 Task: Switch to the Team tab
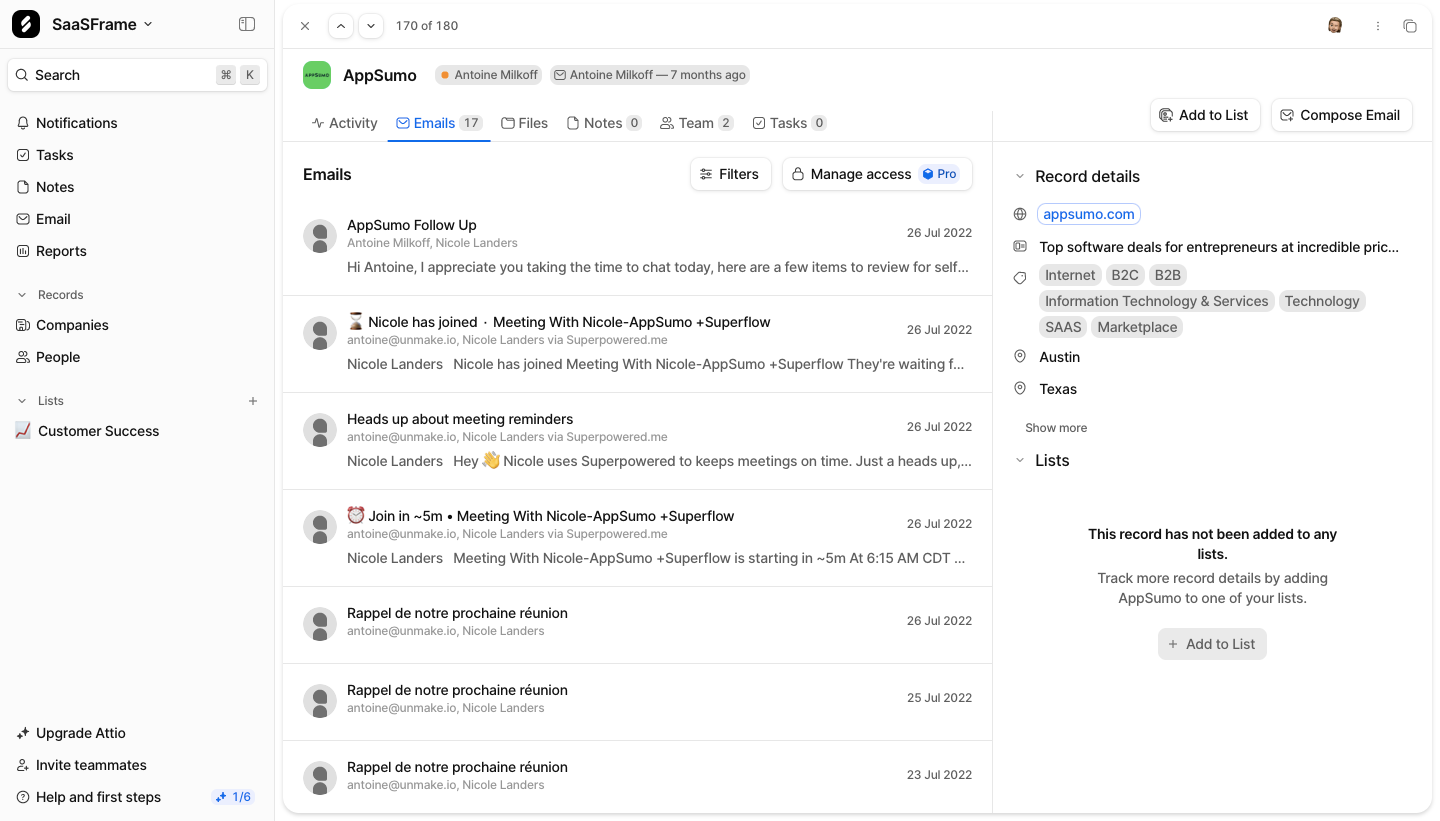[x=697, y=123]
